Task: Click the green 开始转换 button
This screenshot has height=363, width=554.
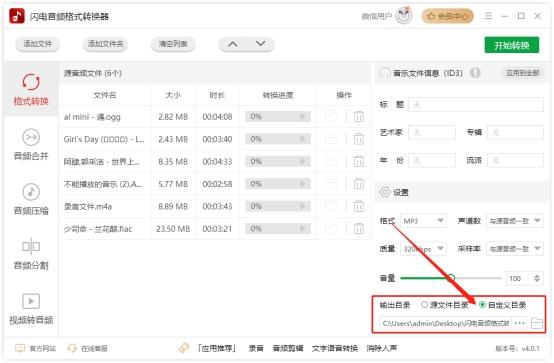Action: pos(512,45)
